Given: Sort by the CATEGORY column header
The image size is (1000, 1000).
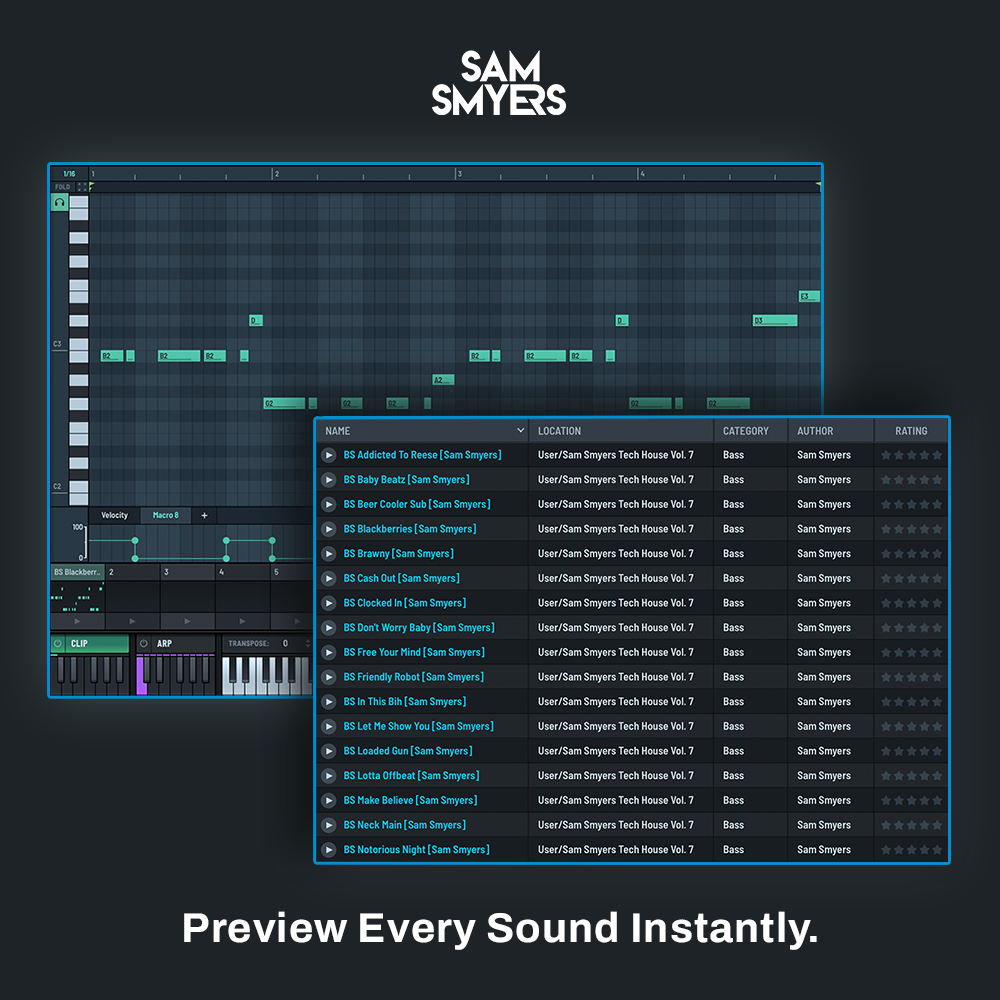Looking at the screenshot, I should (751, 430).
